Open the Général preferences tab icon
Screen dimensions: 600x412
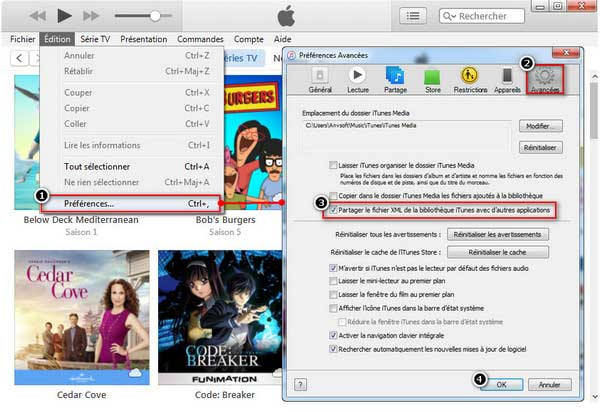point(320,80)
